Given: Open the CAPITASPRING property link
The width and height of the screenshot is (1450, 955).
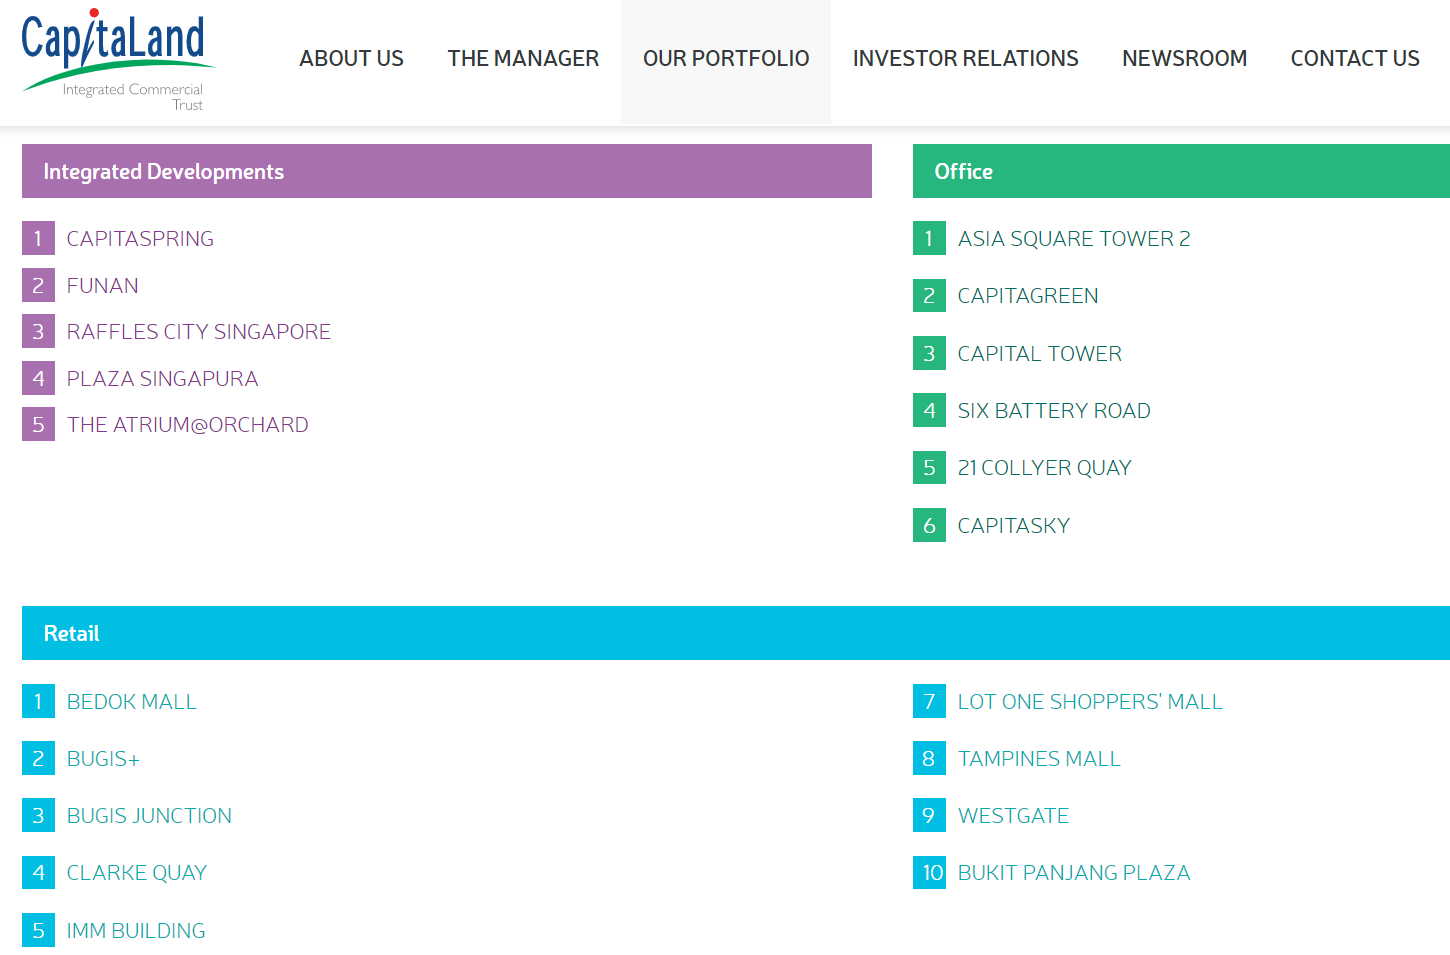Looking at the screenshot, I should [x=140, y=239].
